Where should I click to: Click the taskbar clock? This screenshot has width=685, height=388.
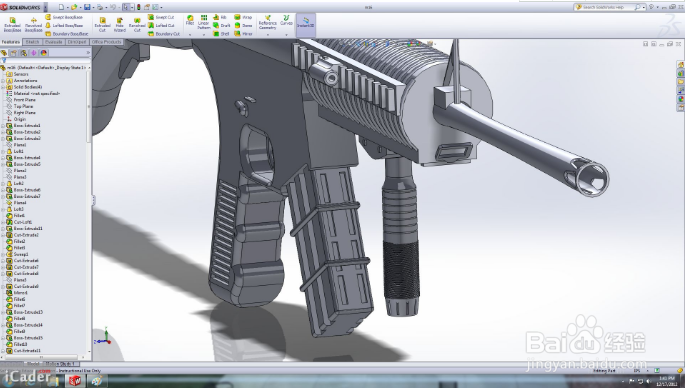click(x=666, y=381)
